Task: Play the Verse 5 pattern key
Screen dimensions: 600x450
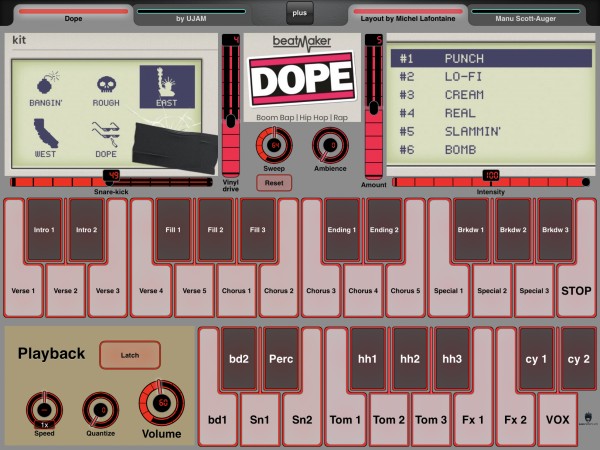Action: (194, 291)
